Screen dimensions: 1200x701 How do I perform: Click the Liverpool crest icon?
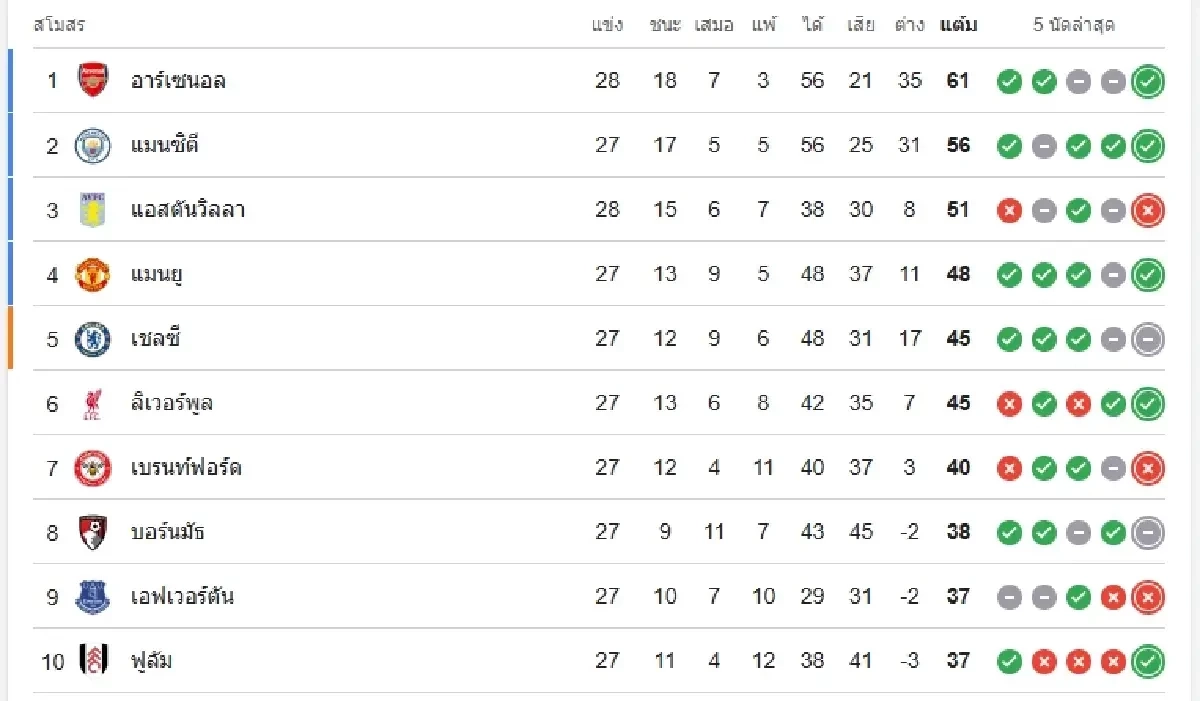pyautogui.click(x=93, y=403)
